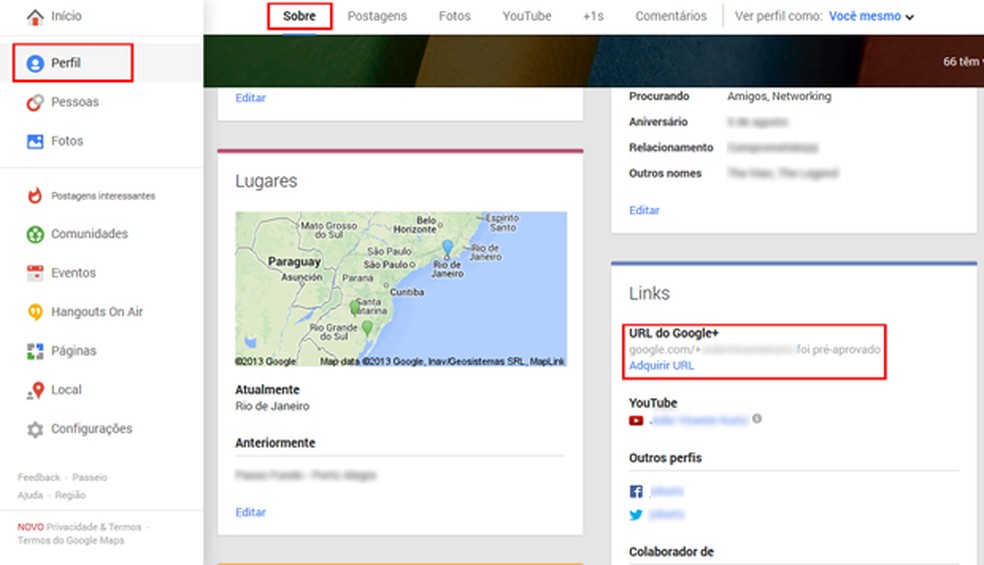Click the 'Links' card title
The image size is (984, 565).
tap(650, 293)
